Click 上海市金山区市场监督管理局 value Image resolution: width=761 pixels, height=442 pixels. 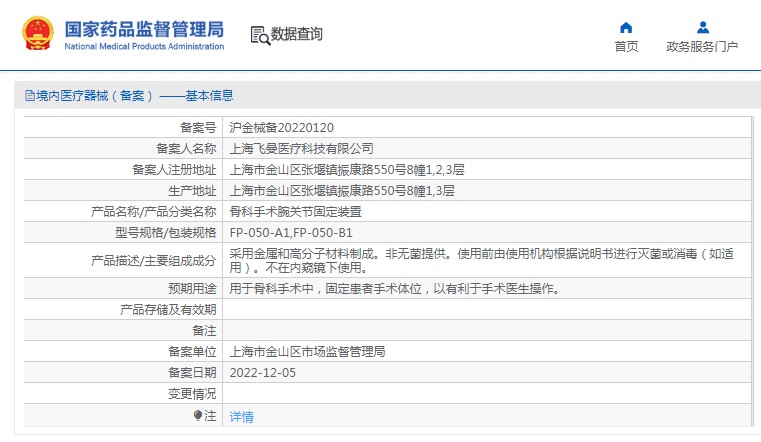point(307,351)
